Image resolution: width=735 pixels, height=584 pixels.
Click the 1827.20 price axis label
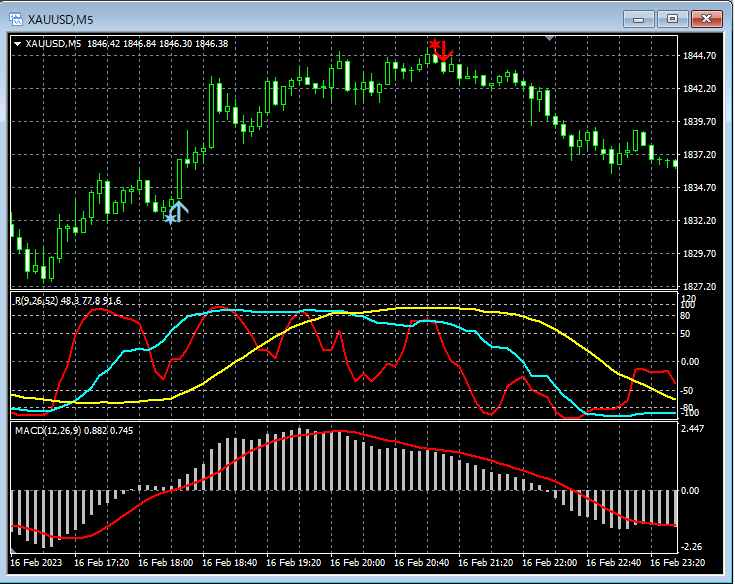tap(698, 286)
